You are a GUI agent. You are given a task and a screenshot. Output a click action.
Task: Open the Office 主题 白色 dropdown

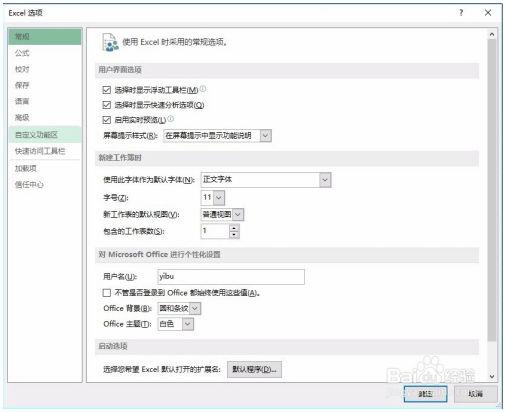coord(175,324)
